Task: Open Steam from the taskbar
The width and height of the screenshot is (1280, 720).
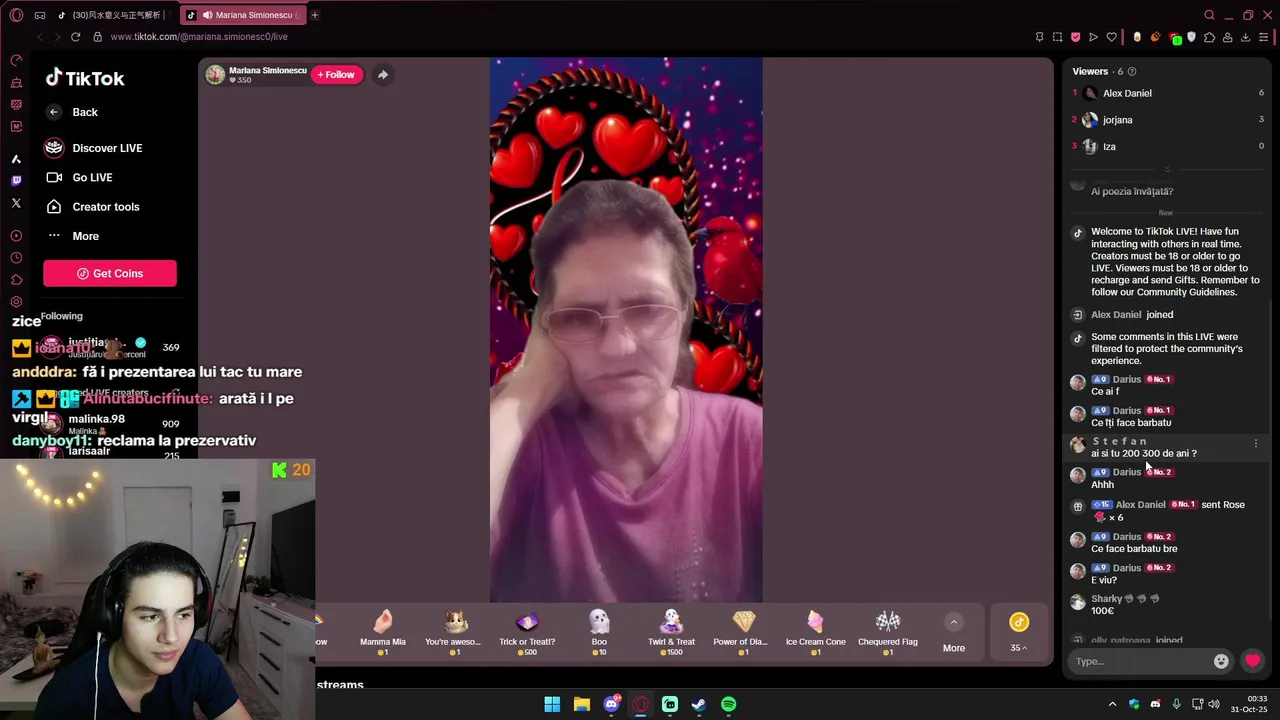Action: 699,704
